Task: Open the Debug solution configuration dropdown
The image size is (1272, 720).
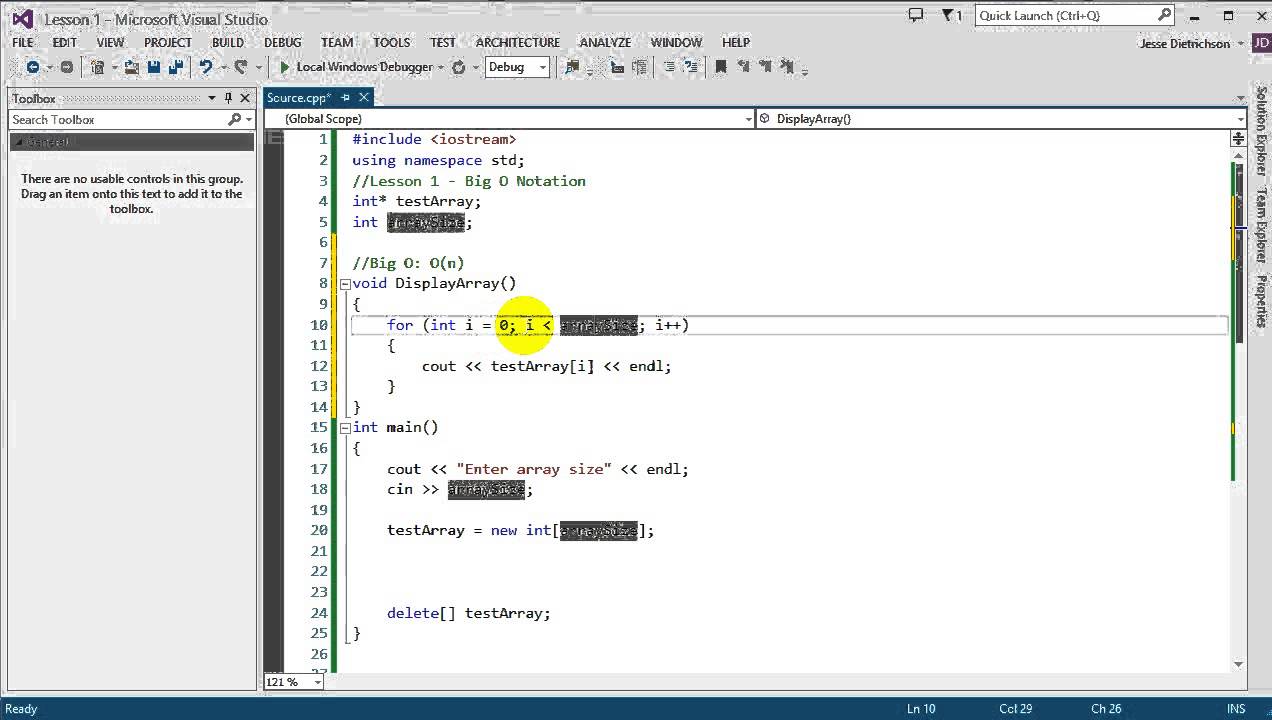Action: tap(517, 67)
